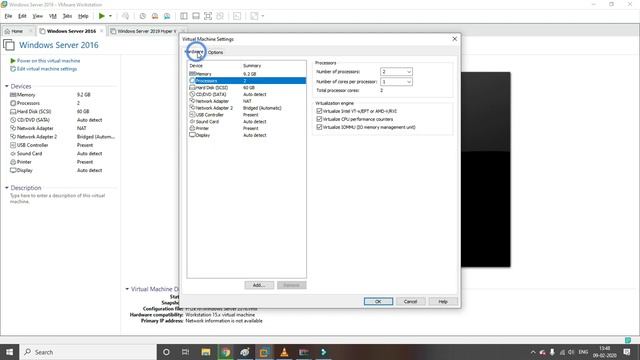Collapse the Virtual Machine Details section
Screen dimensions: 640x360
coord(127,289)
